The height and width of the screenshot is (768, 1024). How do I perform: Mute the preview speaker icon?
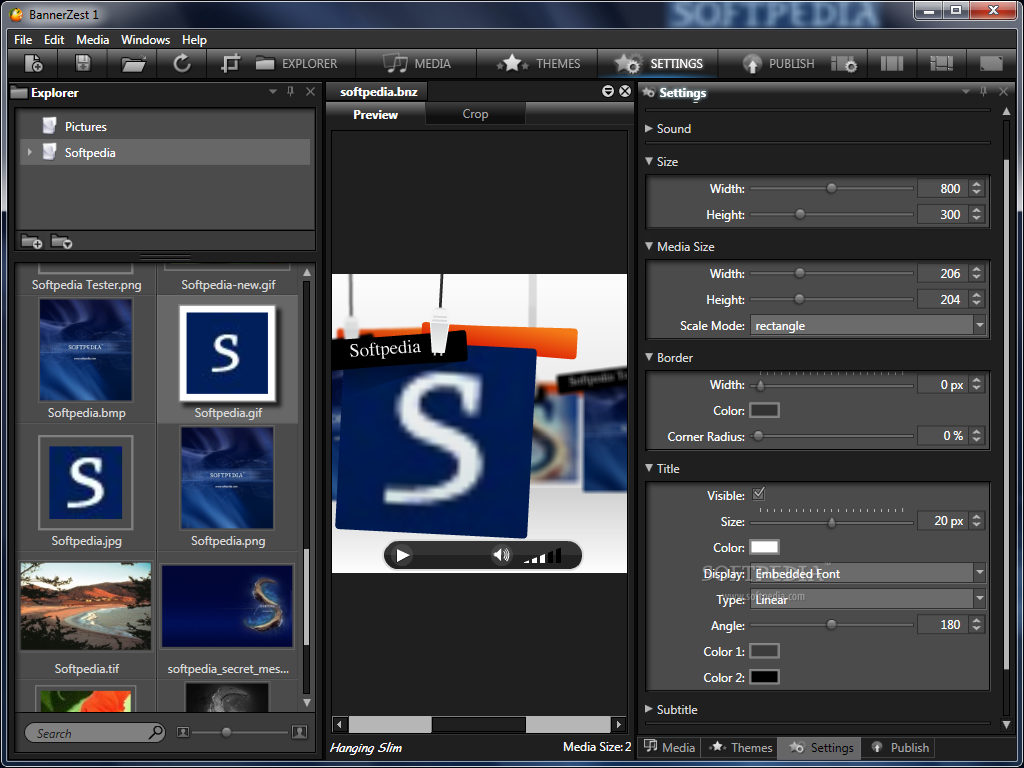[501, 556]
